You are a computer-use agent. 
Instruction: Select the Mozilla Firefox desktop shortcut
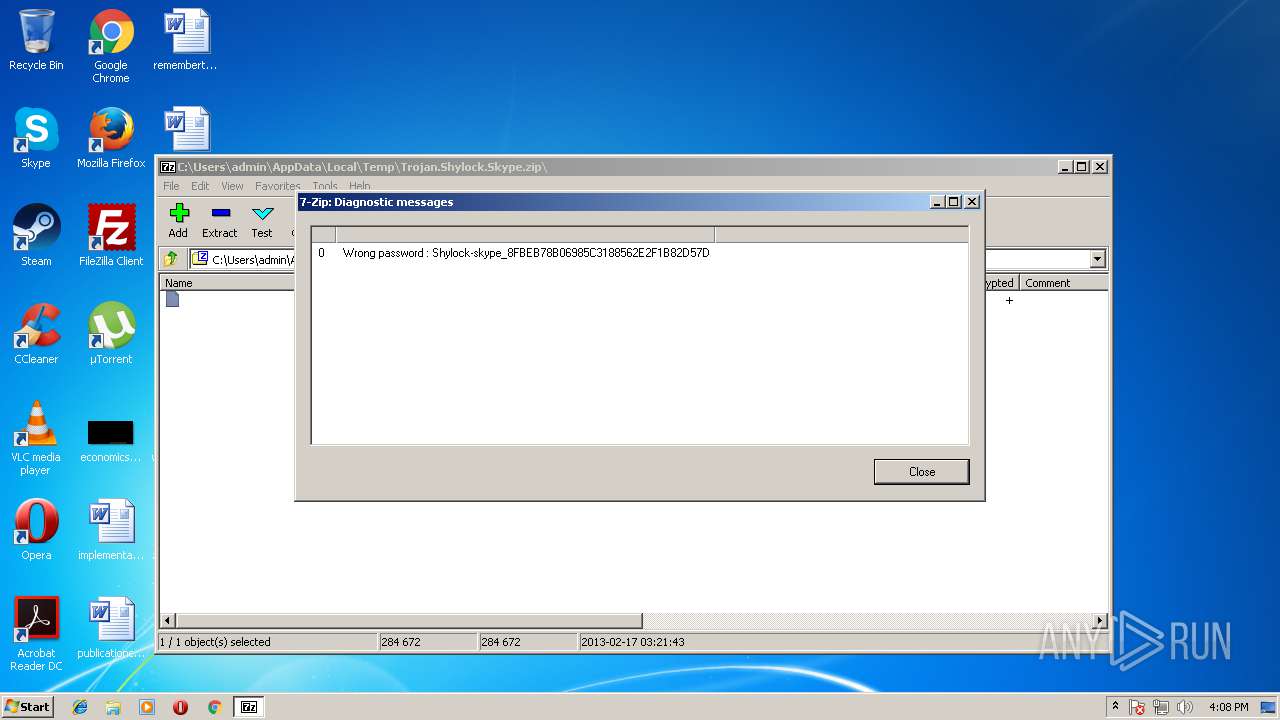point(111,138)
